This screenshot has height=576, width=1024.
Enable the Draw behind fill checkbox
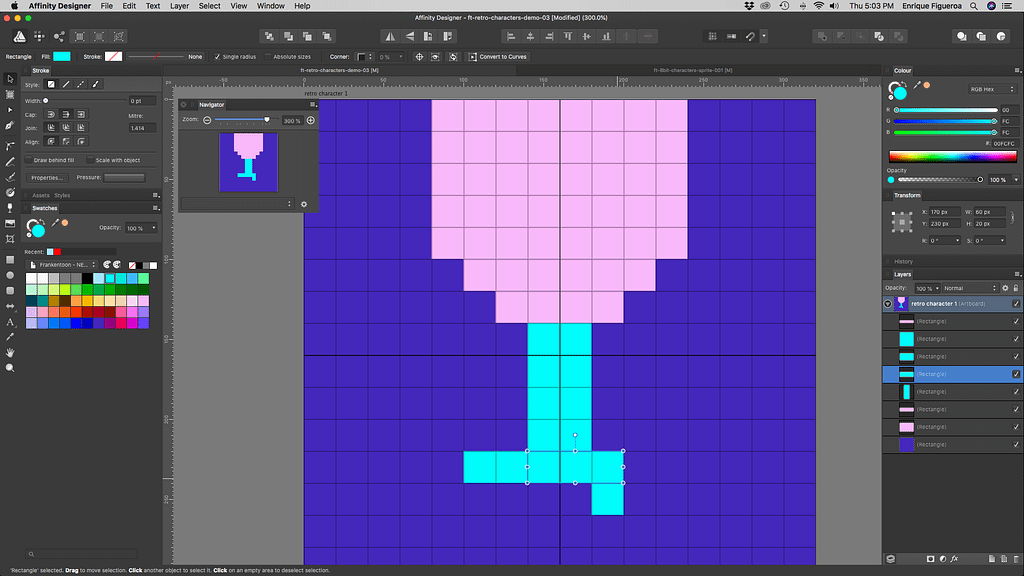29,160
